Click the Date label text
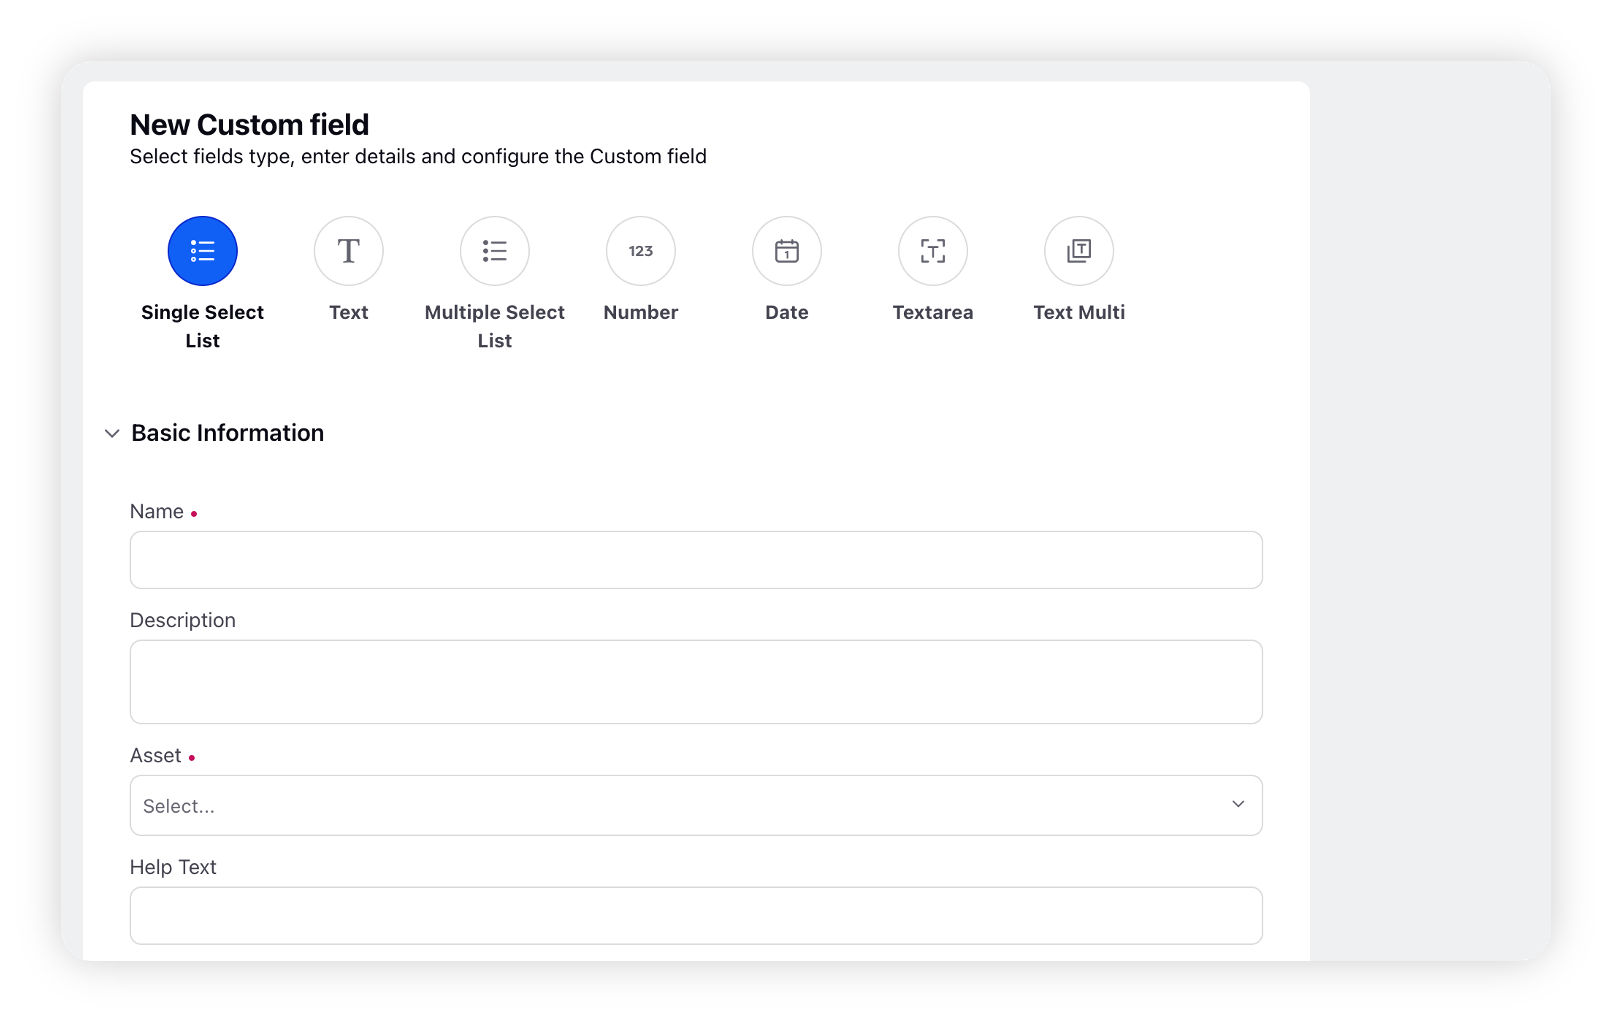This screenshot has width=1612, height=1022. [x=787, y=312]
